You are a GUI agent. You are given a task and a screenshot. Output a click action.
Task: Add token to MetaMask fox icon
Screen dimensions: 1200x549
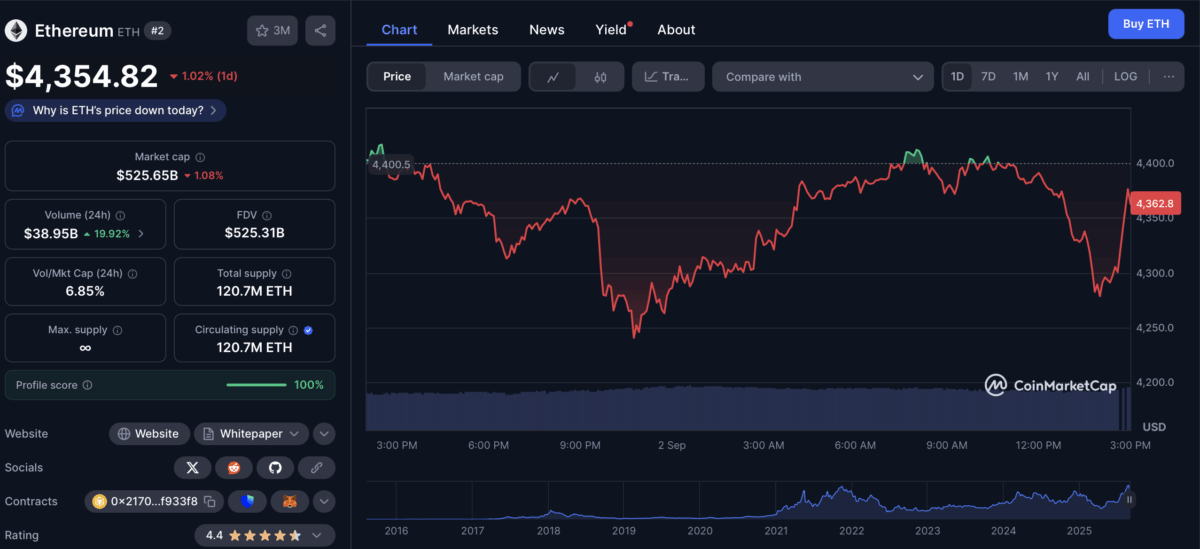[x=289, y=501]
